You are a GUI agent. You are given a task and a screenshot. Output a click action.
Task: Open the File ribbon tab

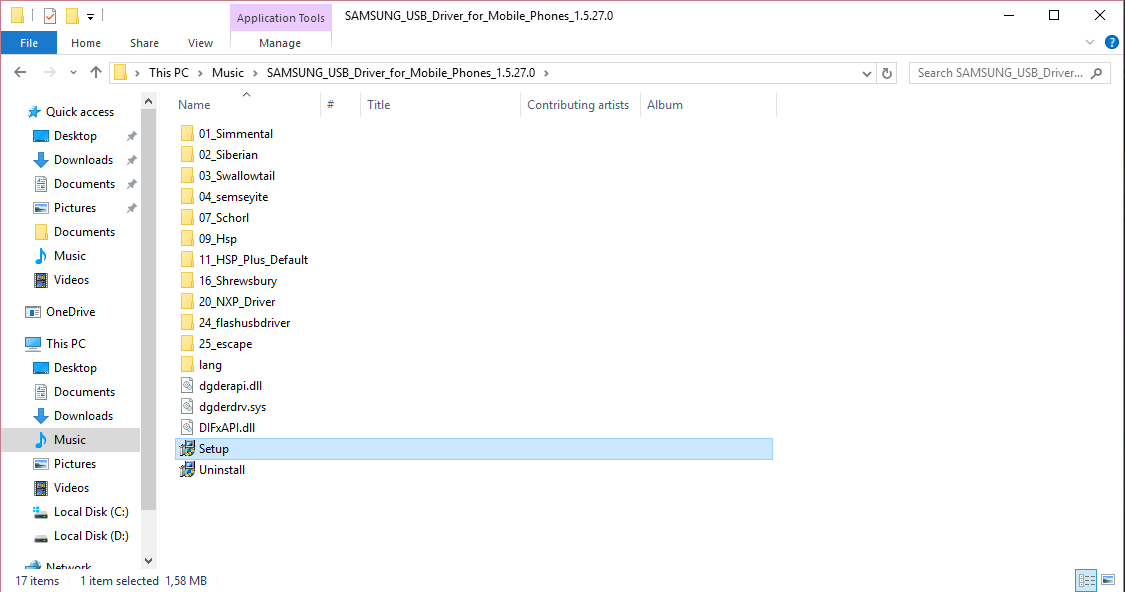[x=29, y=43]
